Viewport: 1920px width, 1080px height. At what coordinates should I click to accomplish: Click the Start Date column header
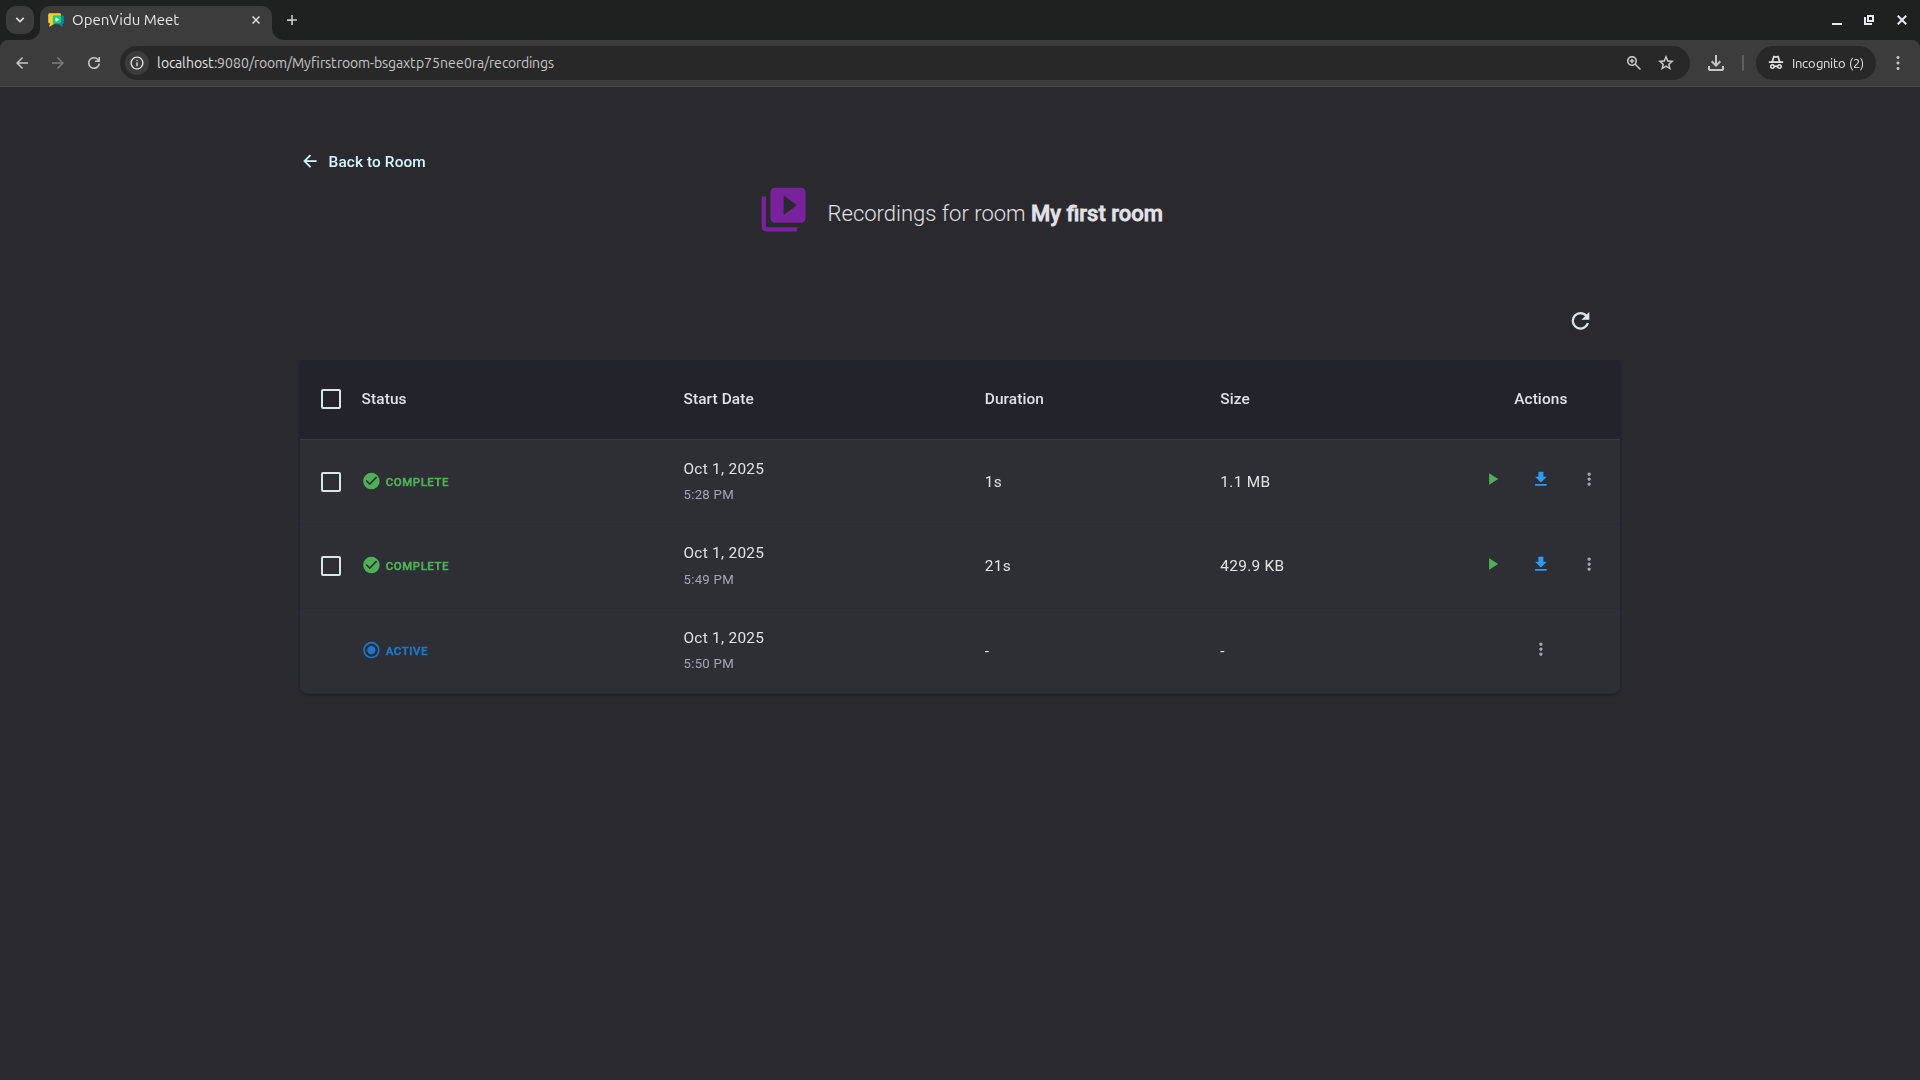(x=718, y=399)
